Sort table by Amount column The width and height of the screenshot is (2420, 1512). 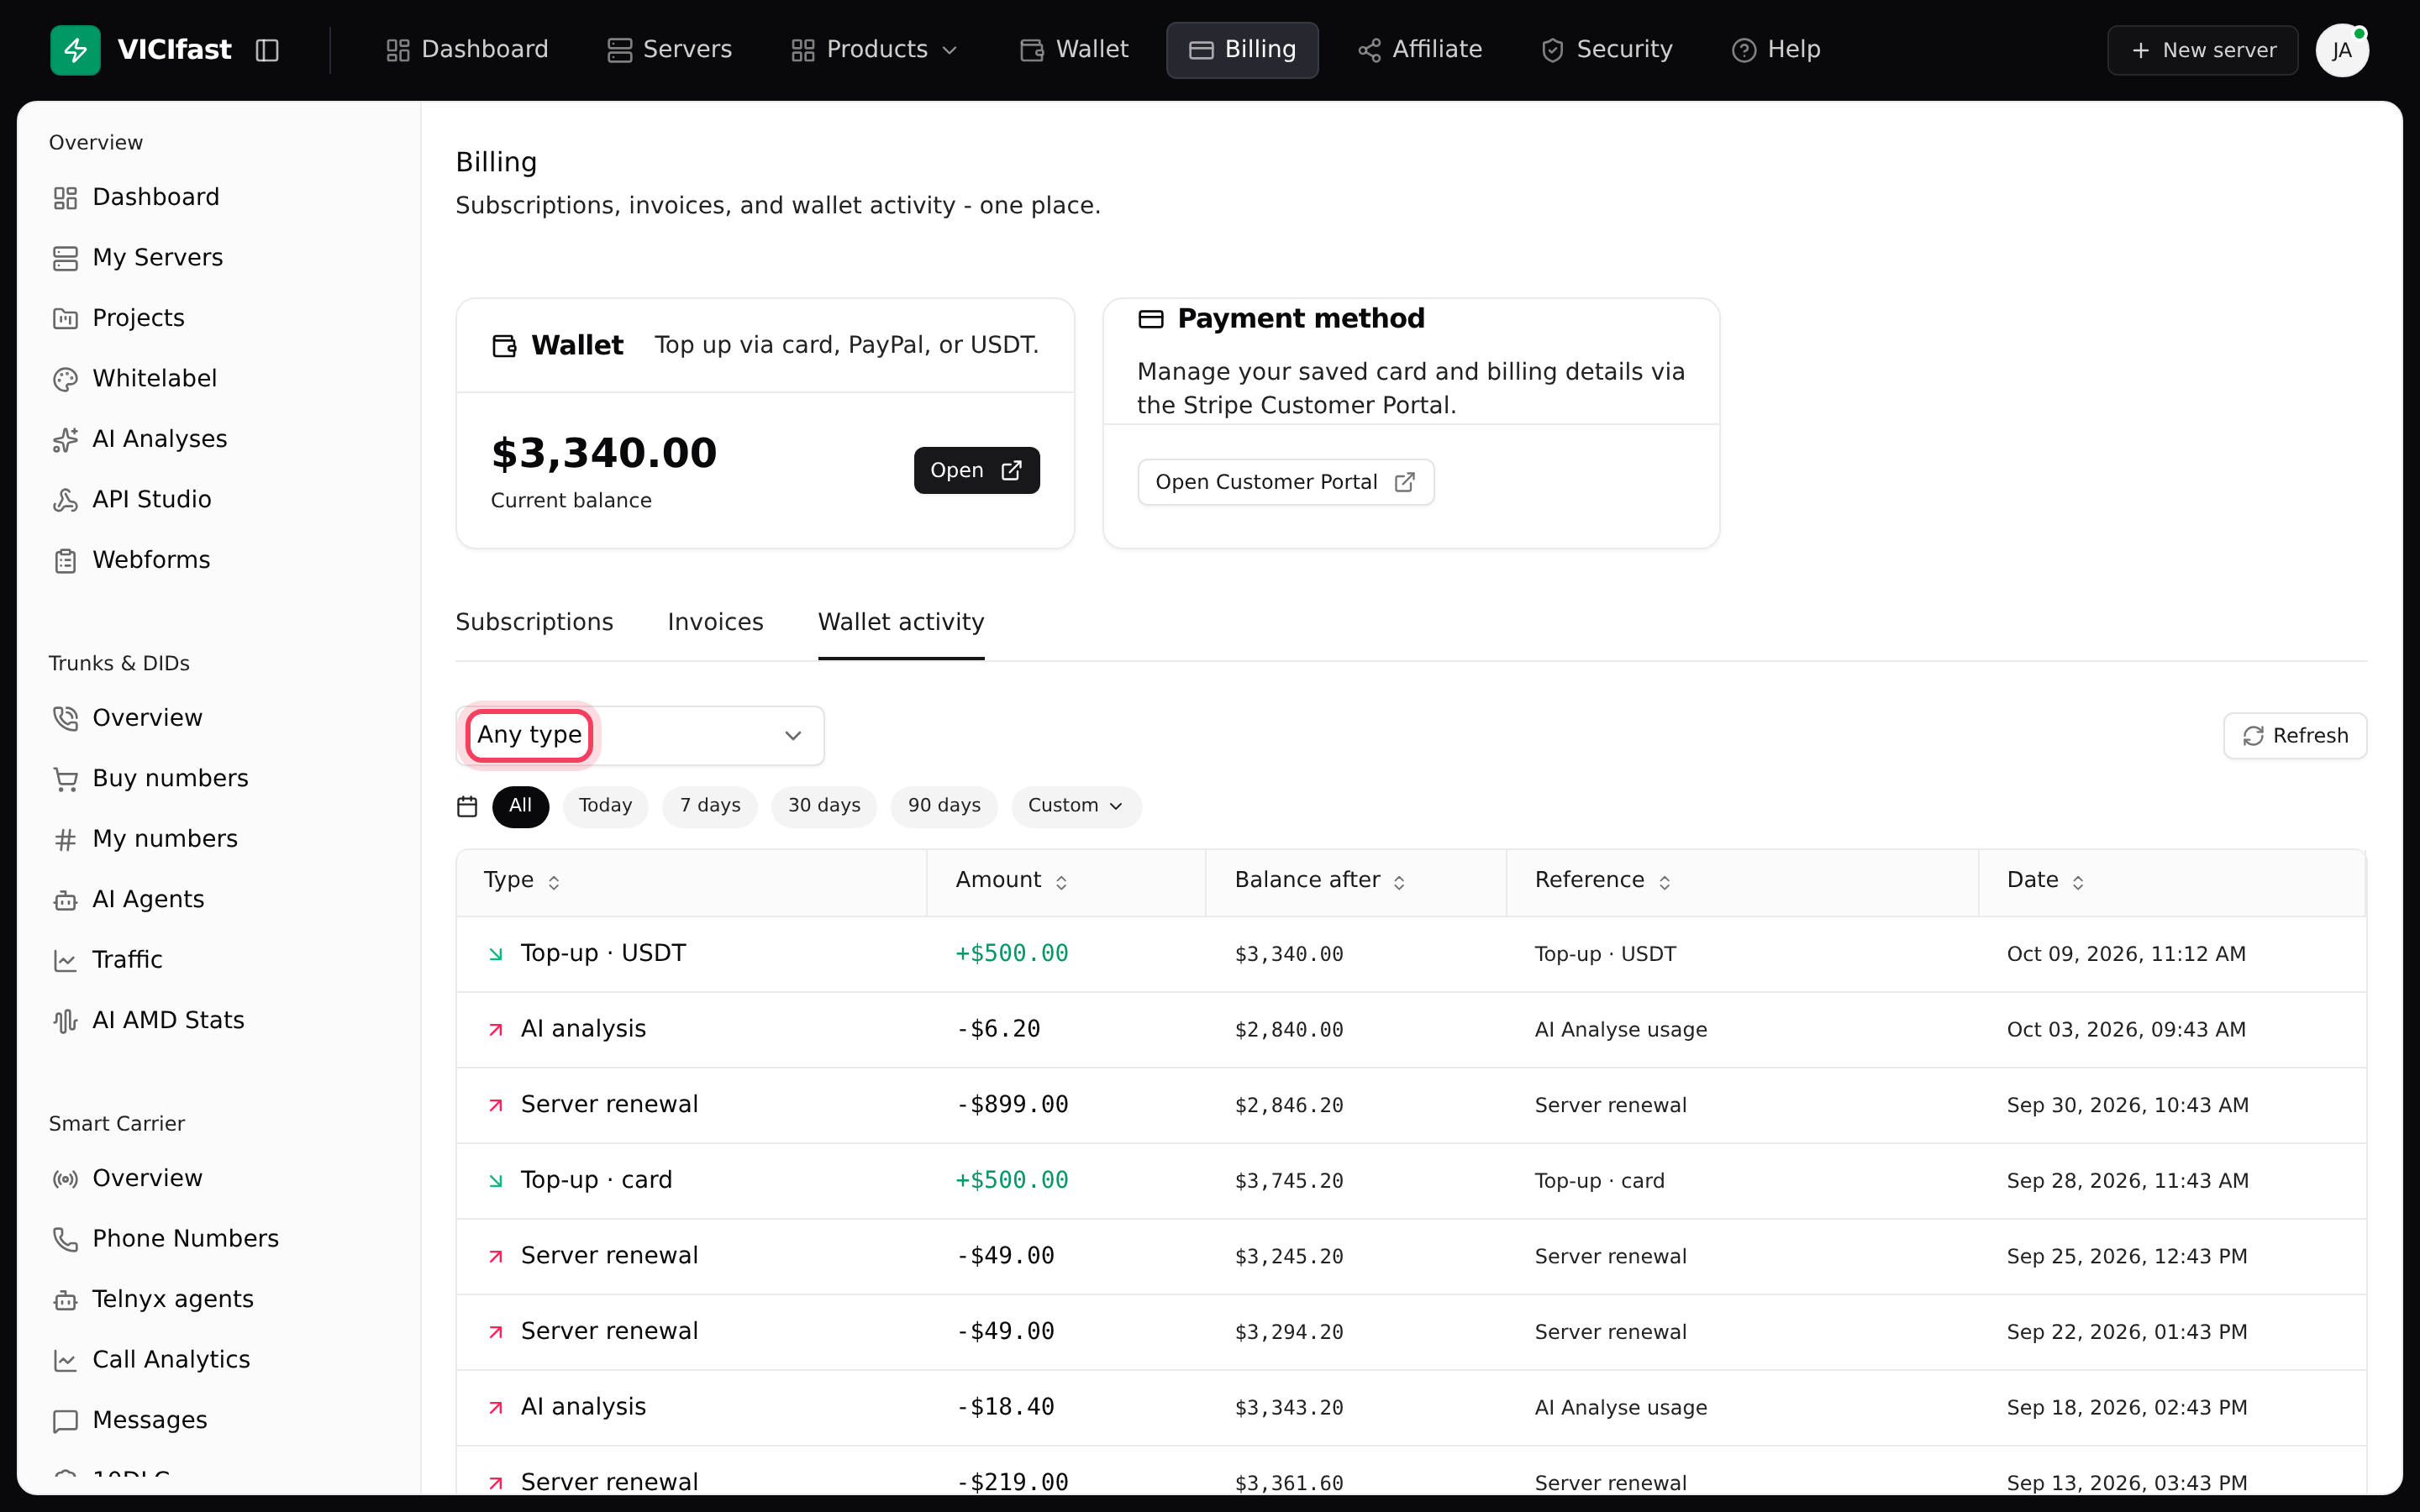click(x=1012, y=881)
